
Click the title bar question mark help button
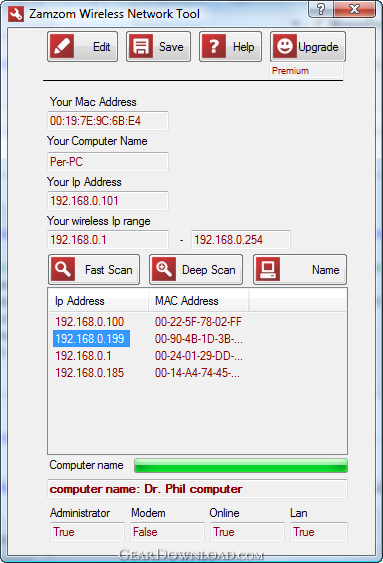pos(321,9)
